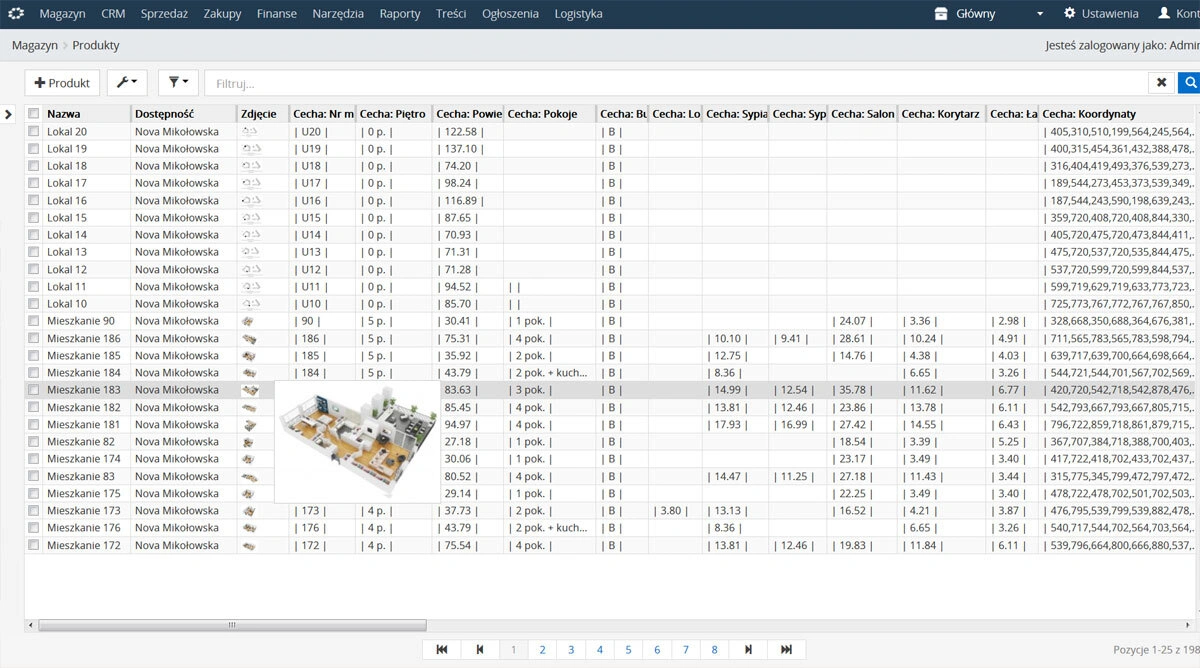Open the wrench tools dropdown

[128, 83]
